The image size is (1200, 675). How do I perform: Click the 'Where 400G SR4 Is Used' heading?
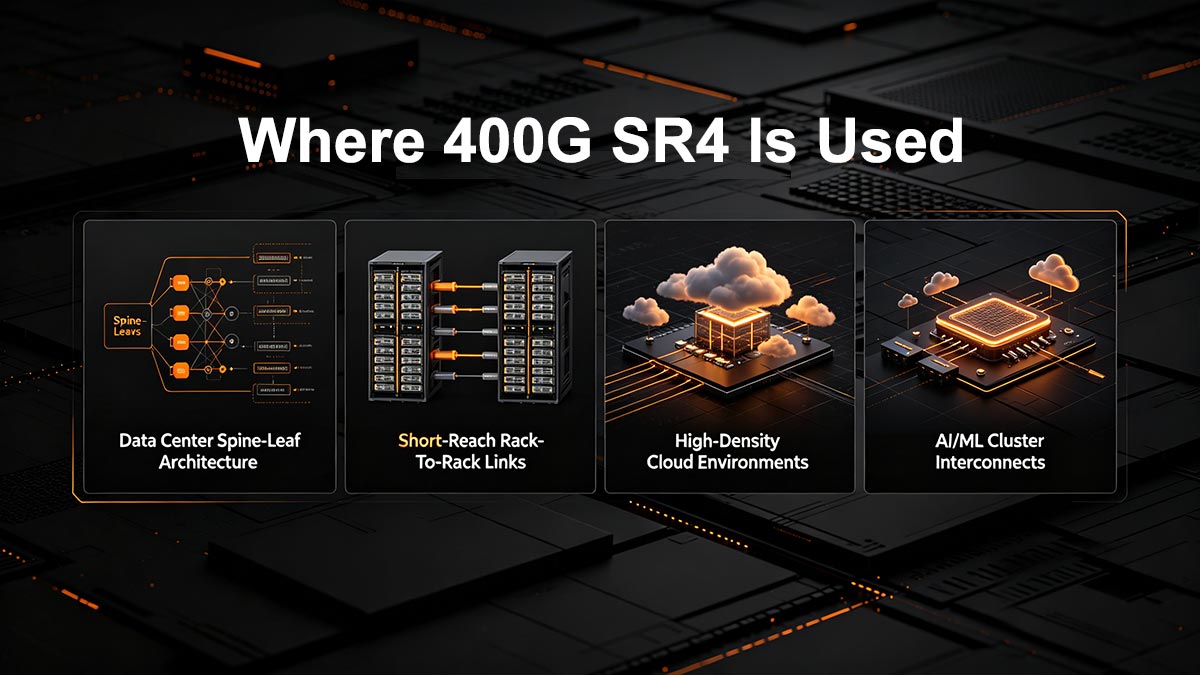(601, 142)
